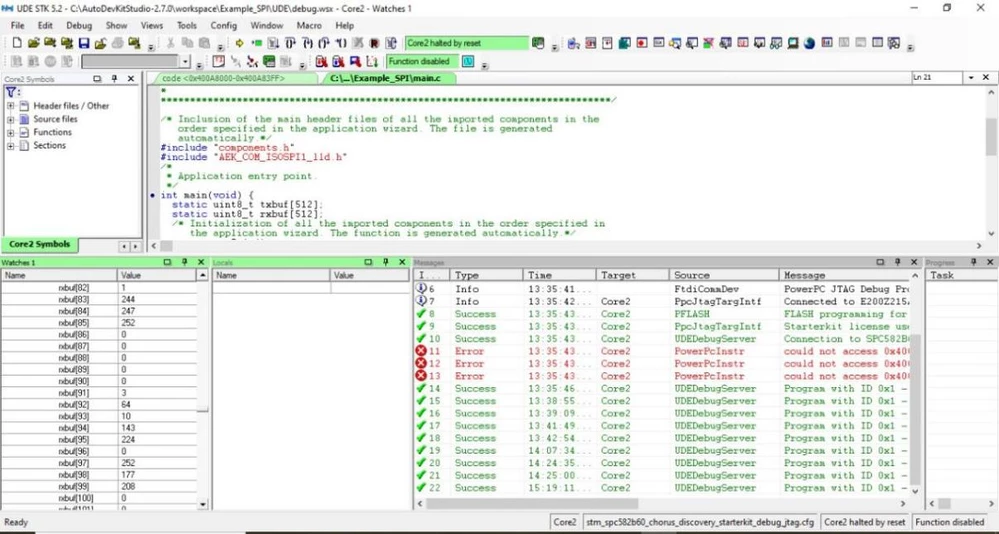The width and height of the screenshot is (999, 534).
Task: Click the scissors Cut icon
Action: pos(171,43)
